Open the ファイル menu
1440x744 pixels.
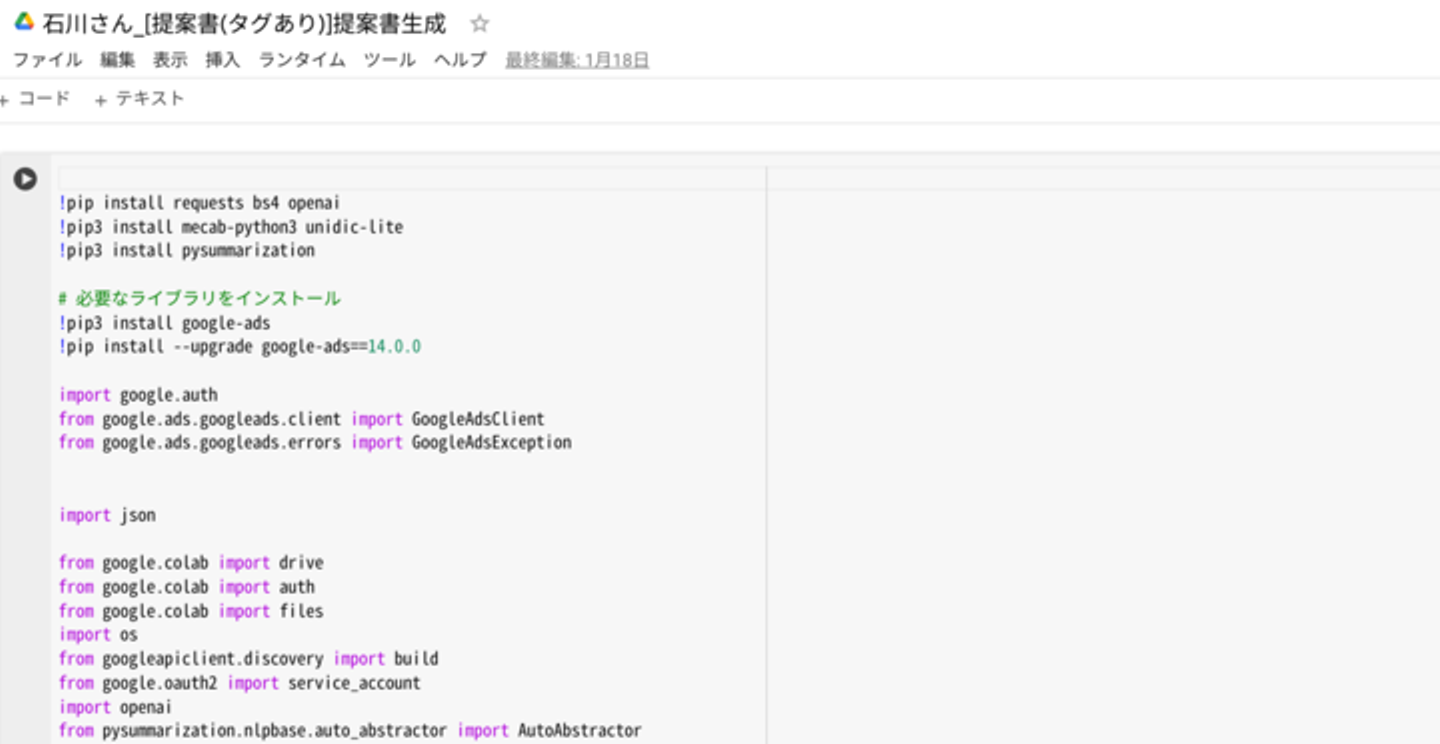[47, 60]
